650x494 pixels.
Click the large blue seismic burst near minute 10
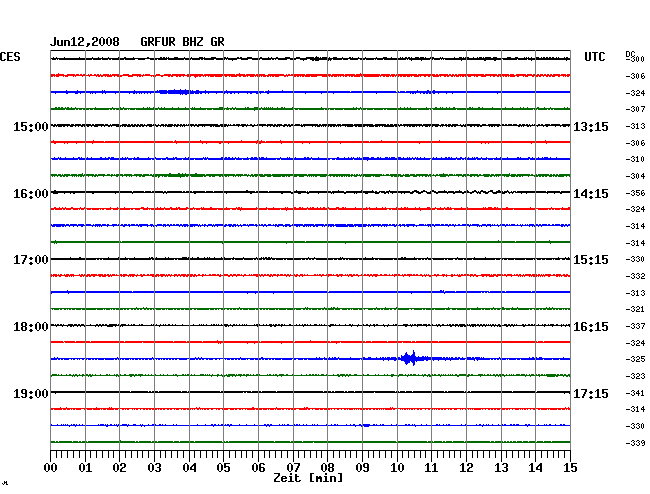[410, 358]
